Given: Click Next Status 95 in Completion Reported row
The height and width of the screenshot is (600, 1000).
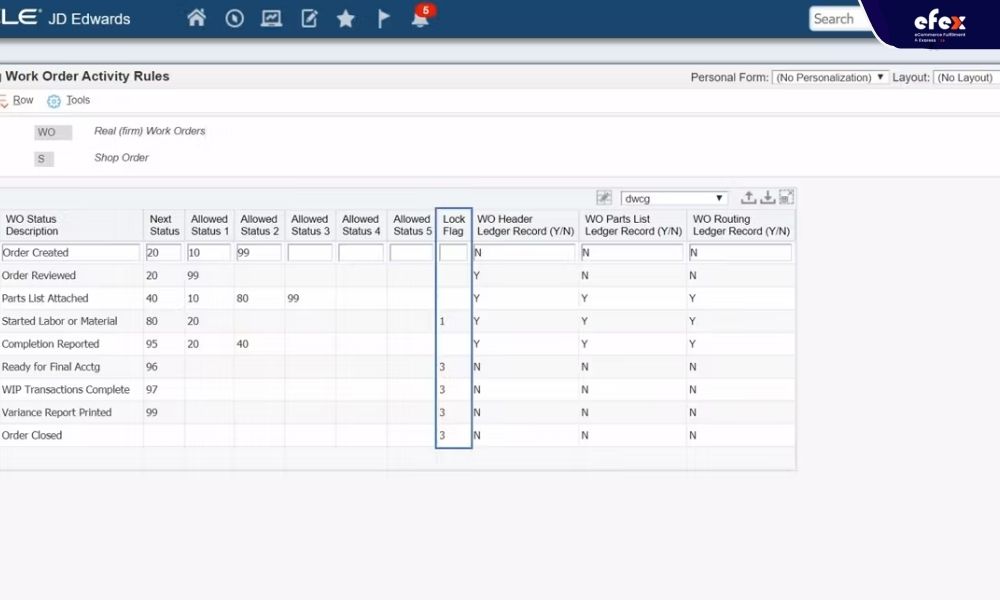Looking at the screenshot, I should (152, 344).
